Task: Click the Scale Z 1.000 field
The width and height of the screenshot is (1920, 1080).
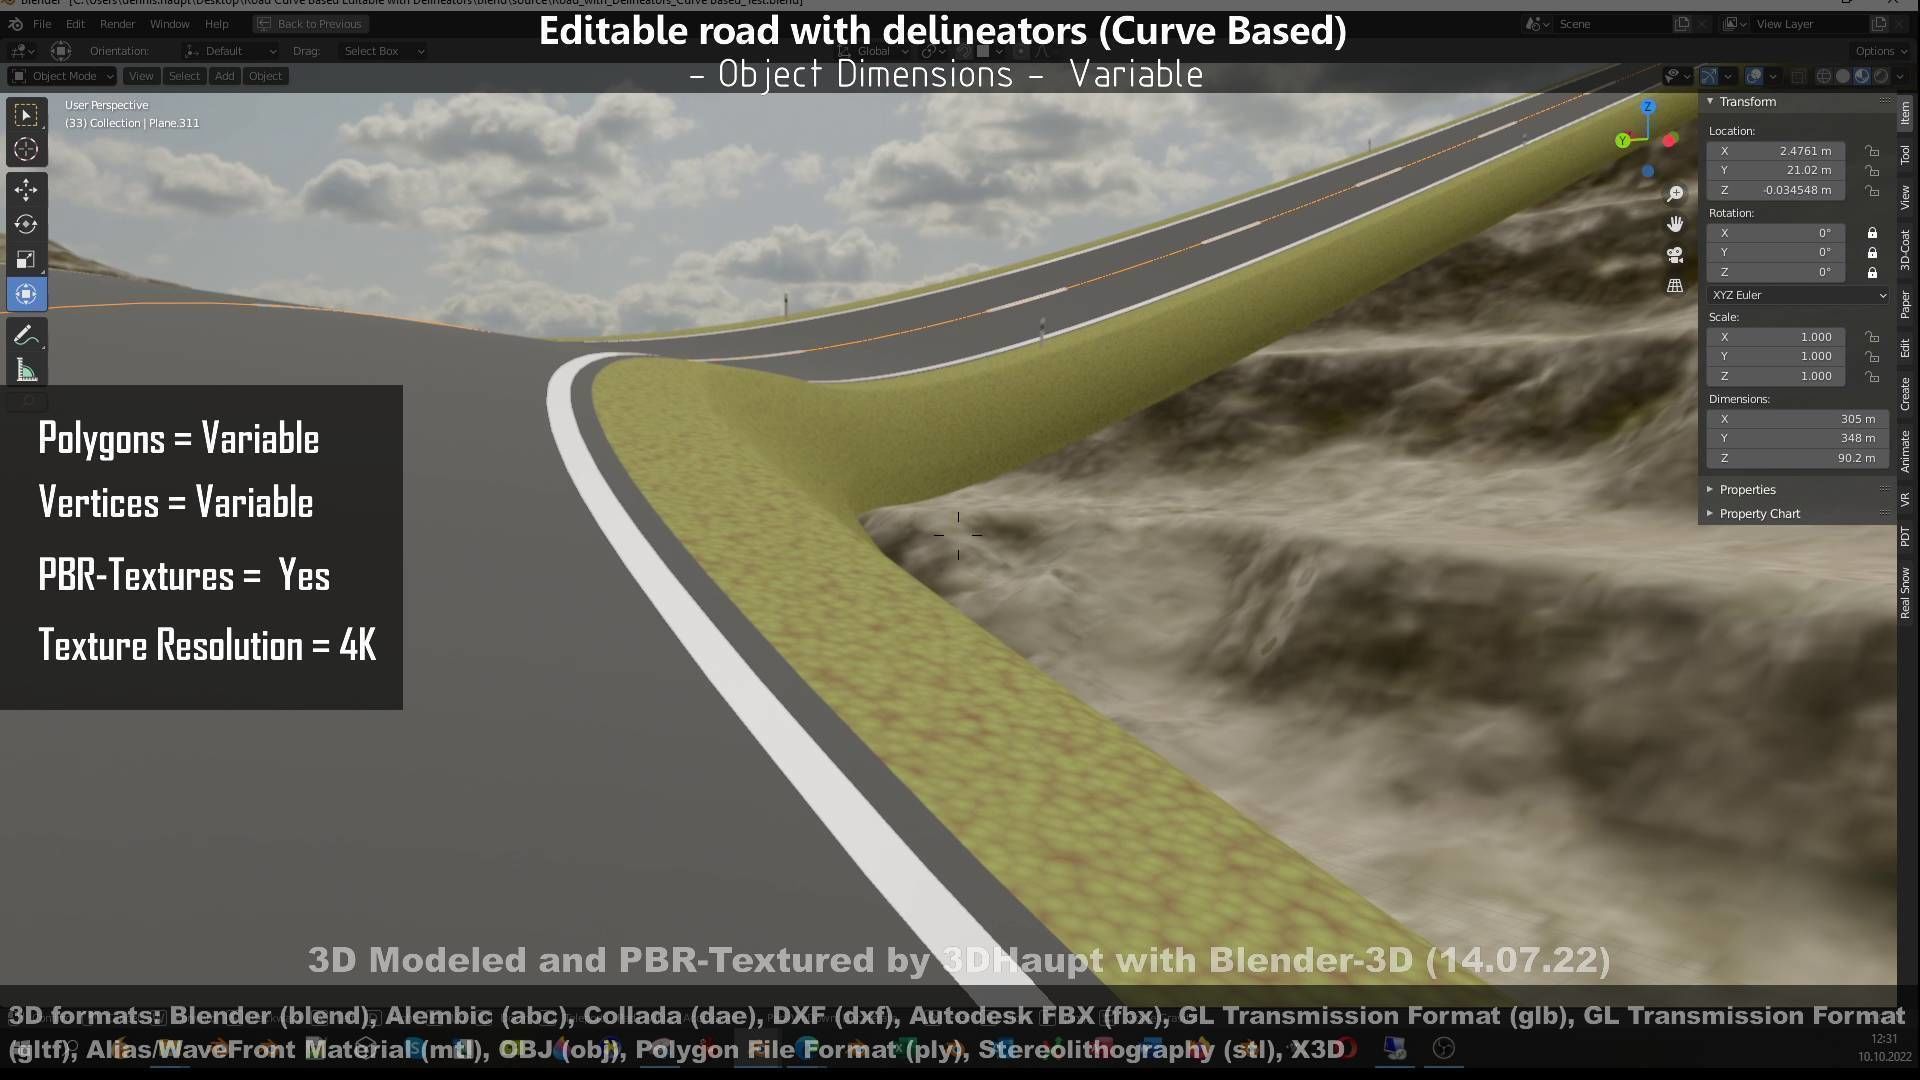Action: point(1776,376)
